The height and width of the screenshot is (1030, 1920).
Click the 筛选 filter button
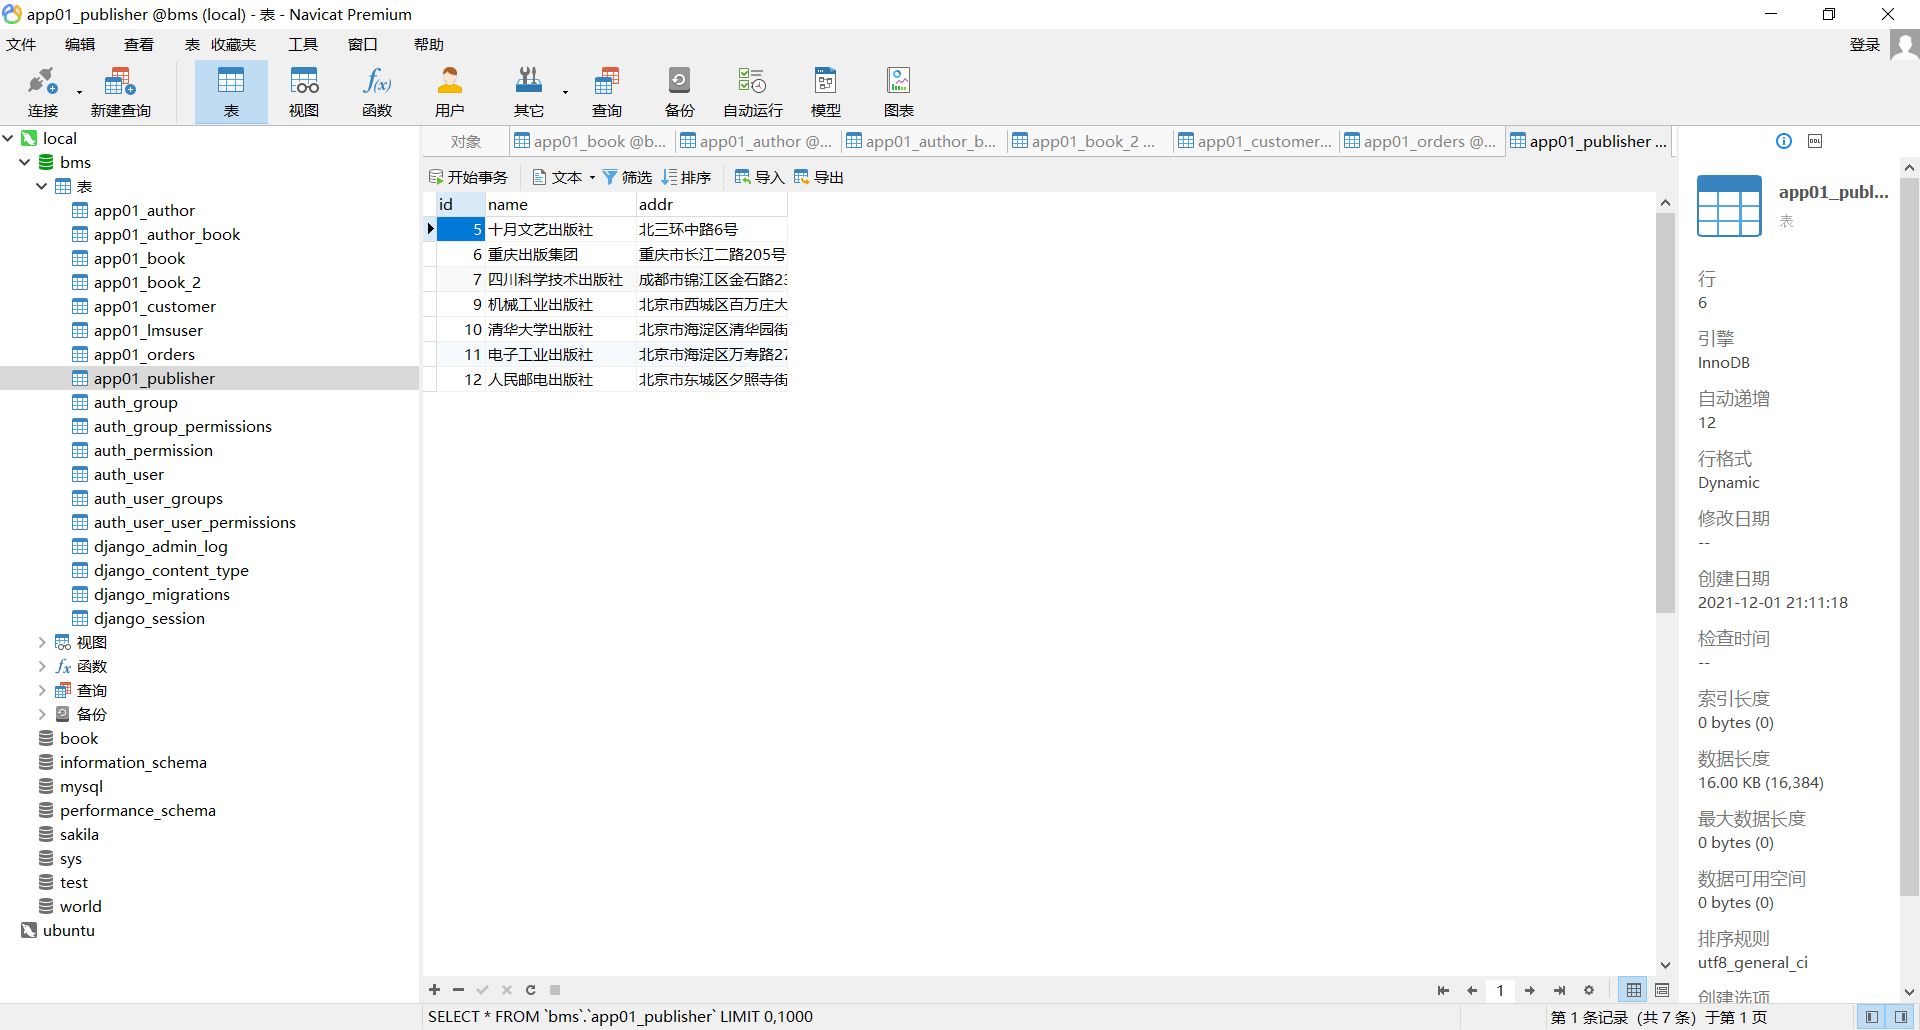click(x=627, y=177)
